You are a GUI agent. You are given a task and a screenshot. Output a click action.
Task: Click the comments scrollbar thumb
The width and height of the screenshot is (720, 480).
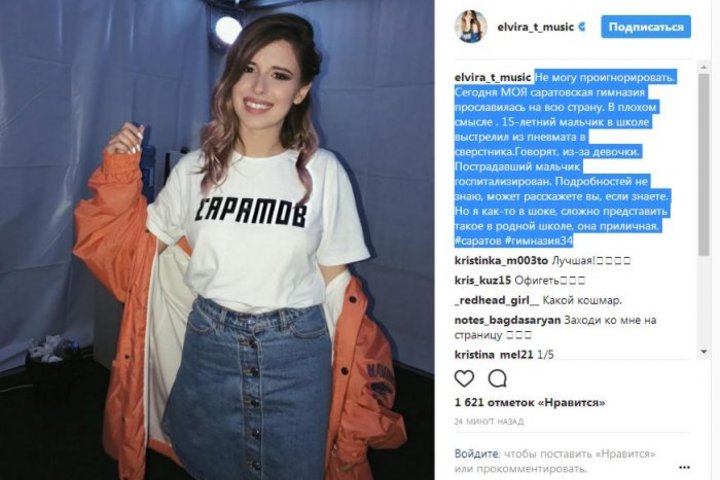click(703, 164)
